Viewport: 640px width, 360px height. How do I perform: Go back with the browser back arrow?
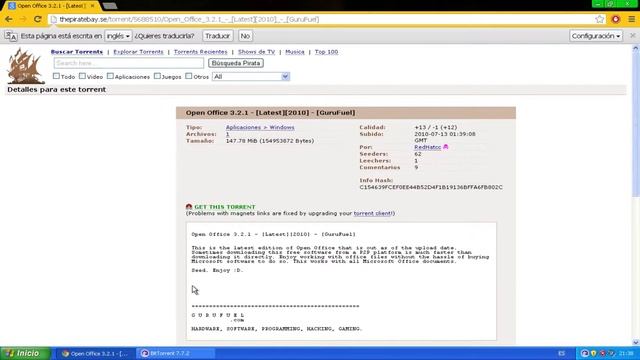[9, 19]
